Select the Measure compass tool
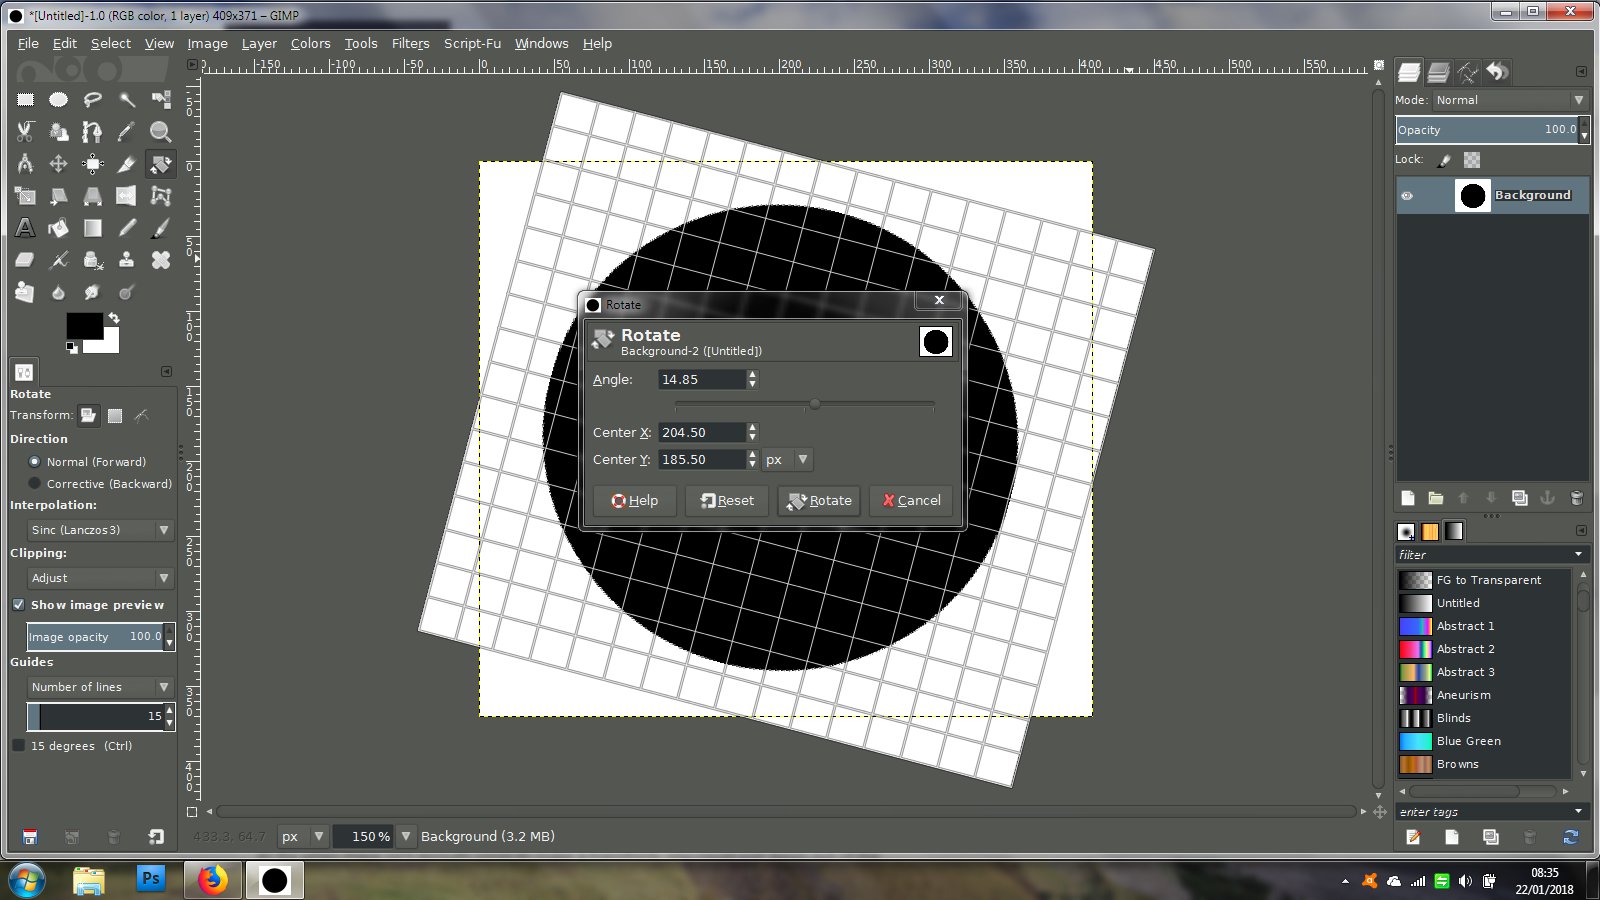This screenshot has height=900, width=1600. pyautogui.click(x=25, y=164)
